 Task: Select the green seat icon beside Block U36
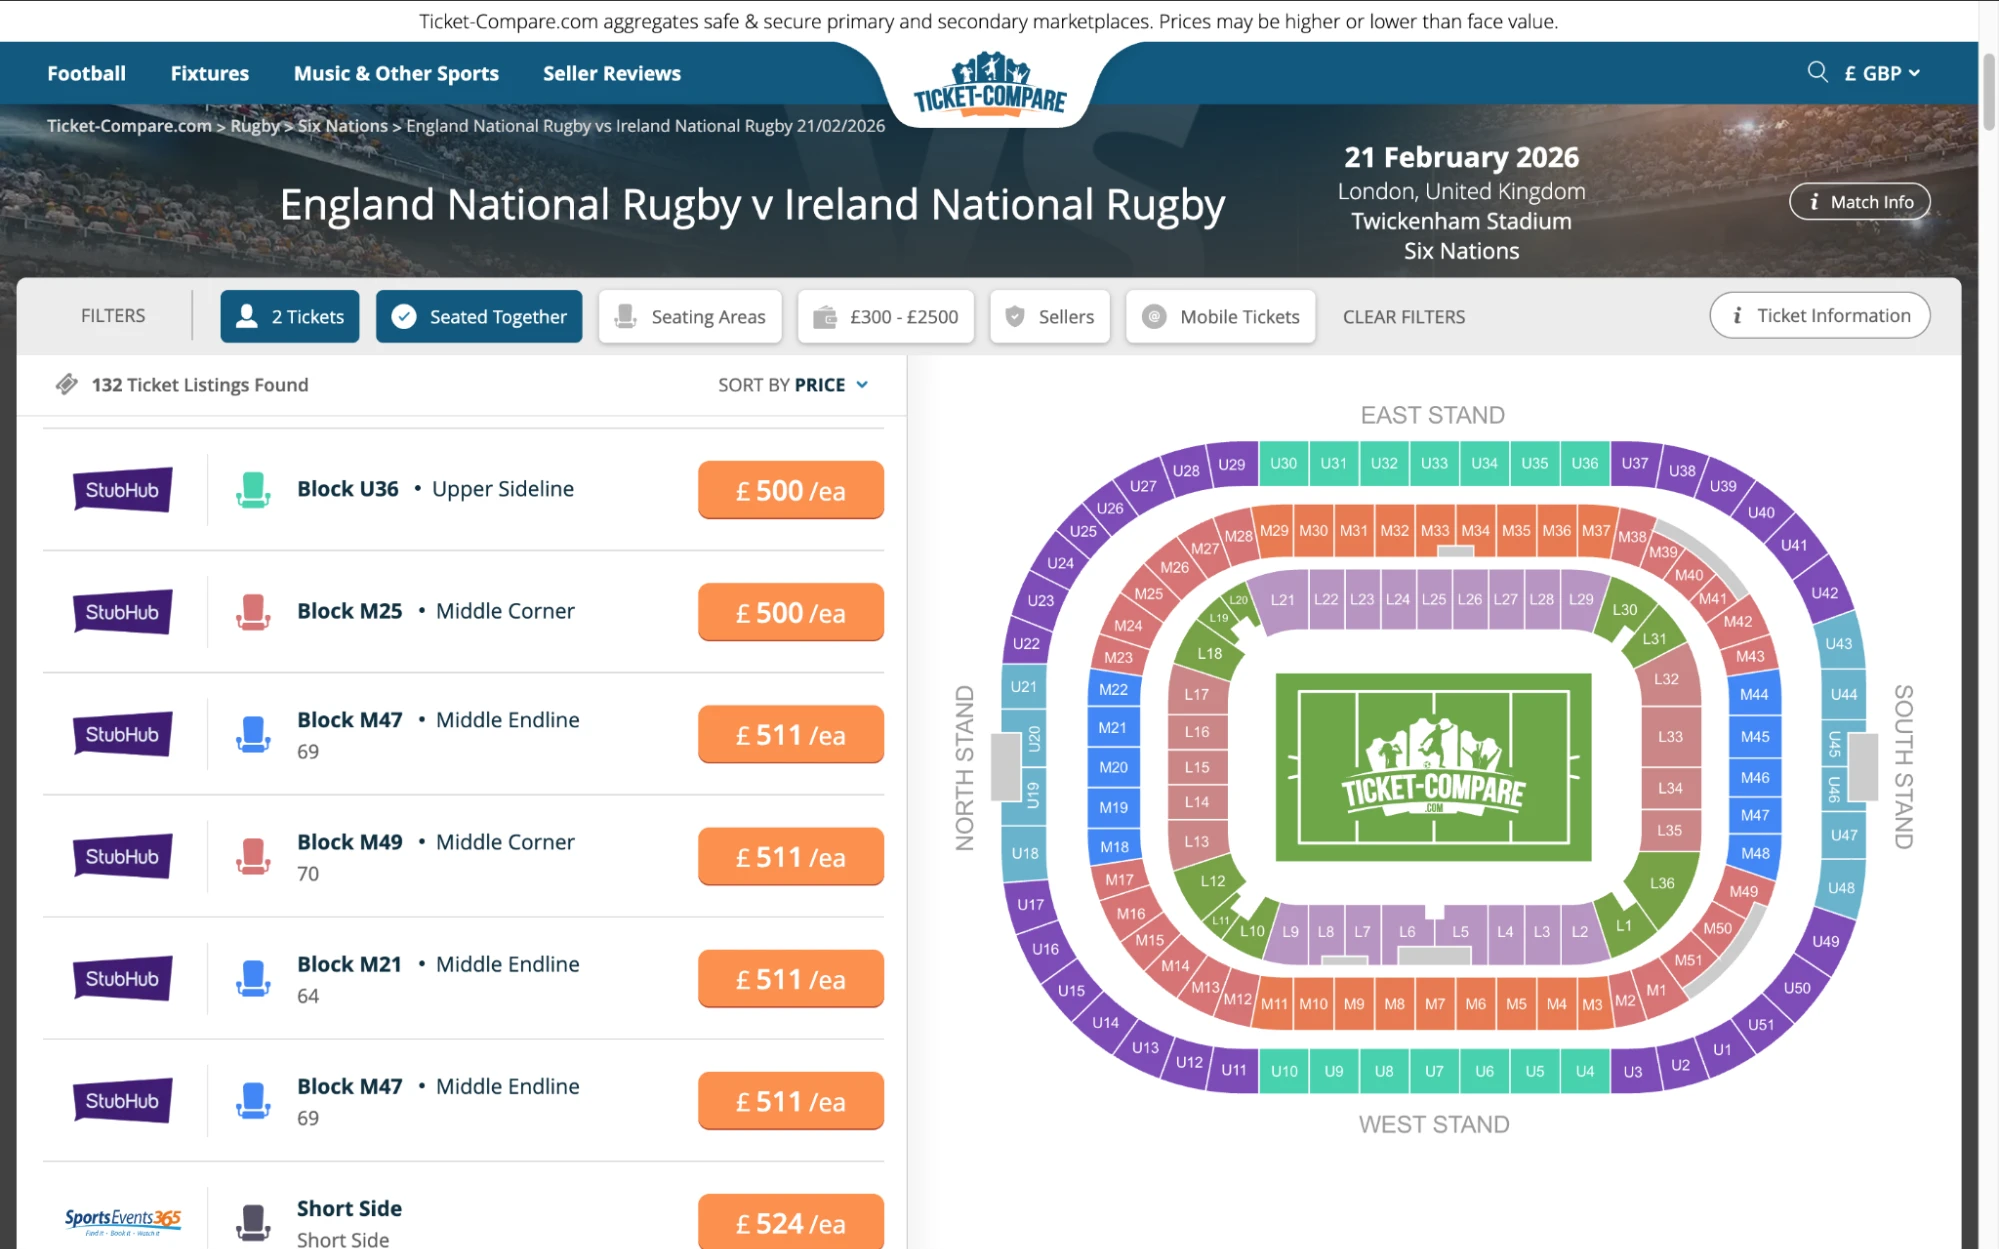[x=255, y=490]
